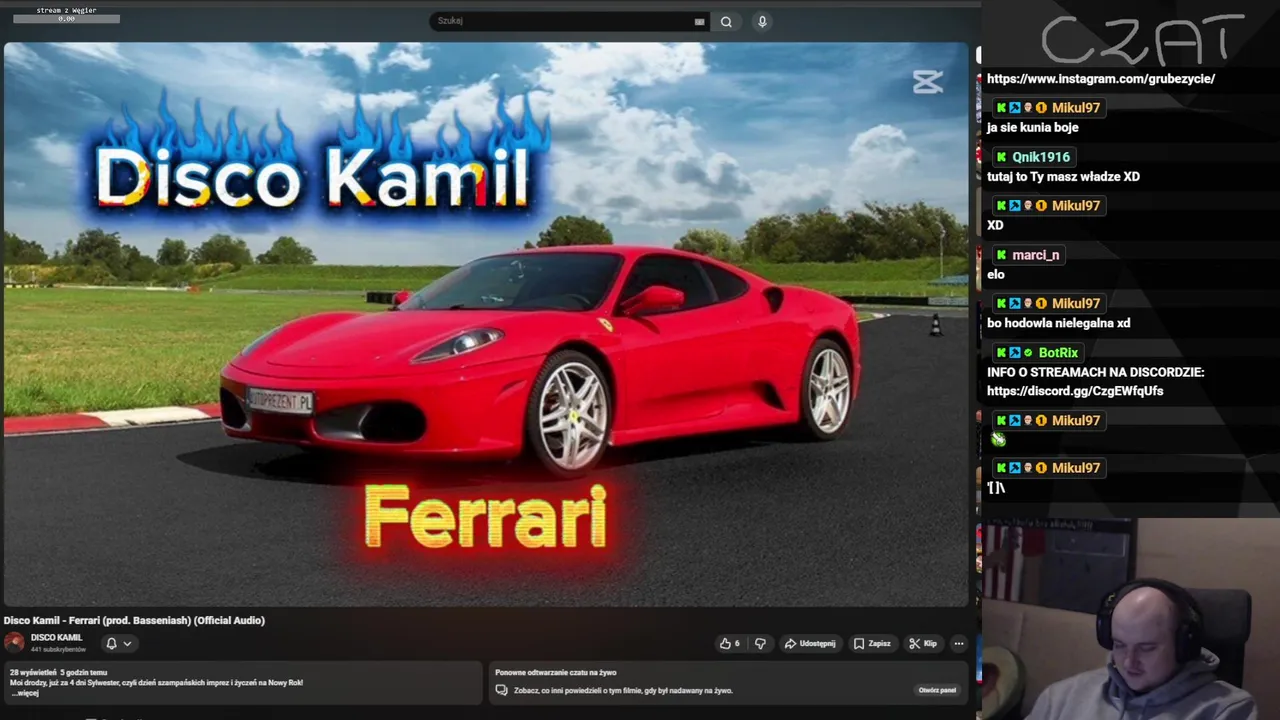Click the 'Ponowne odtwarzanie czatu na żywo' heading
Image resolution: width=1280 pixels, height=720 pixels.
555,672
